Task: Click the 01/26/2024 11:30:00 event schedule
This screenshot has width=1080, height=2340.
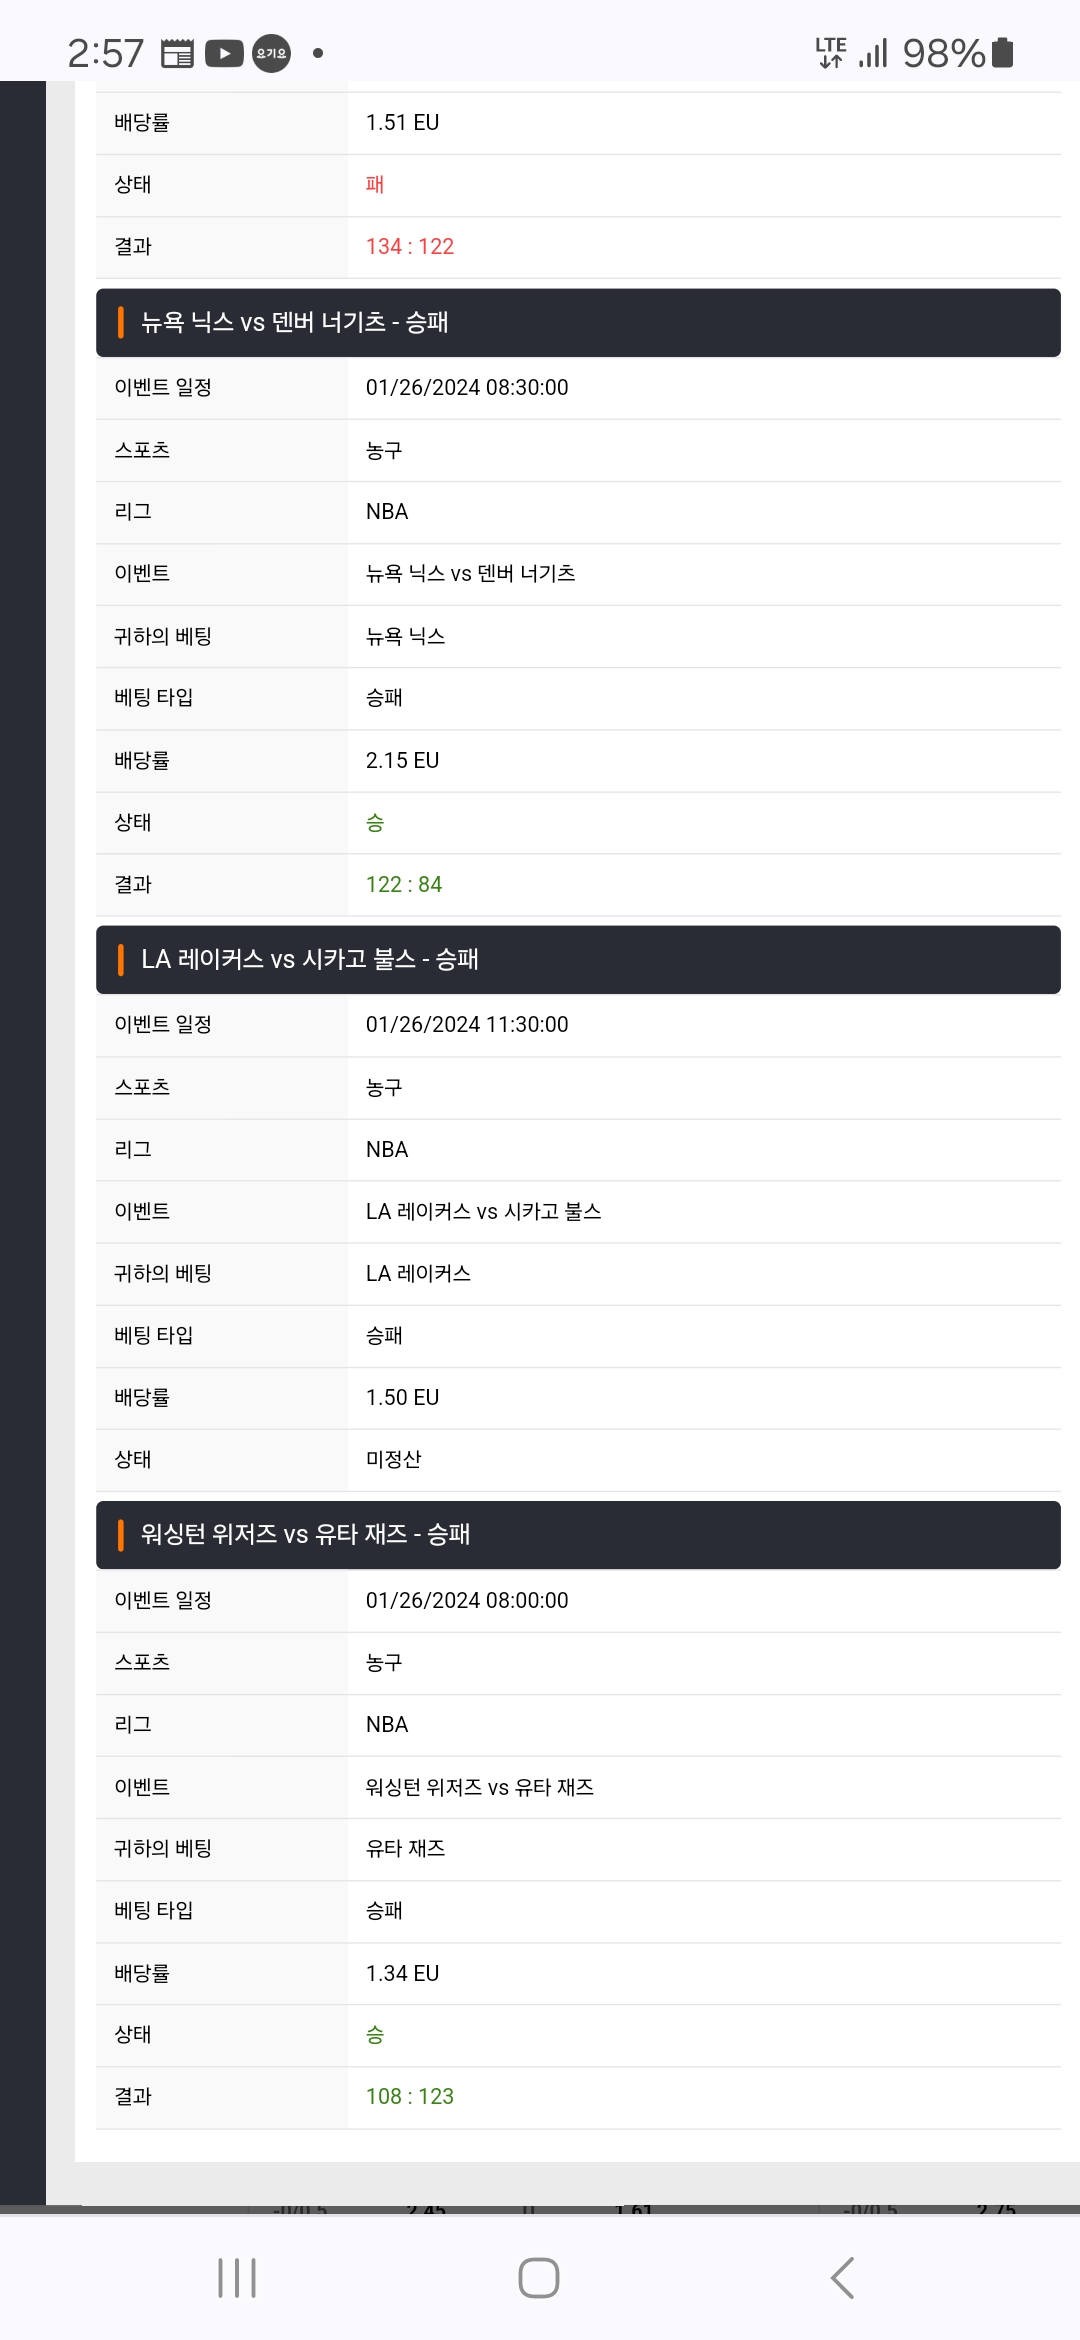Action: (467, 1024)
